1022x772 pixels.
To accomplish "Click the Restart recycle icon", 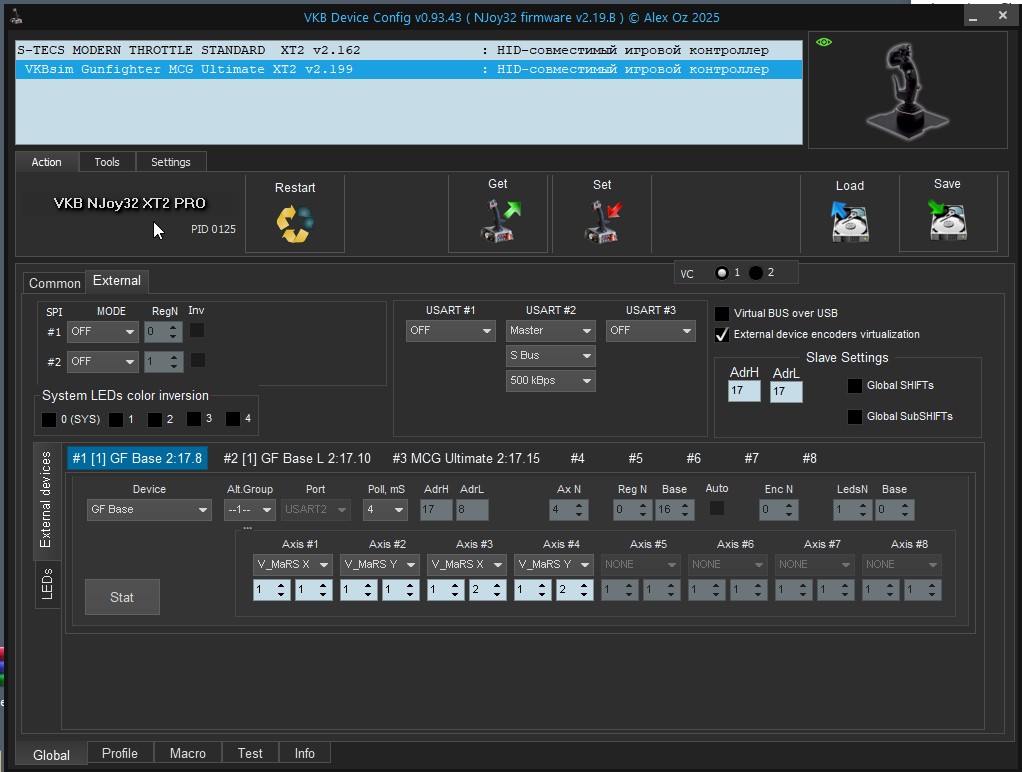I will click(295, 224).
